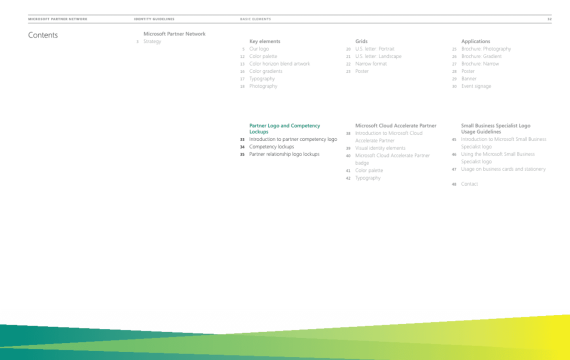570x360 pixels.
Task: Click the IDENTITY GUIDELINES header label
Action: (x=154, y=19)
